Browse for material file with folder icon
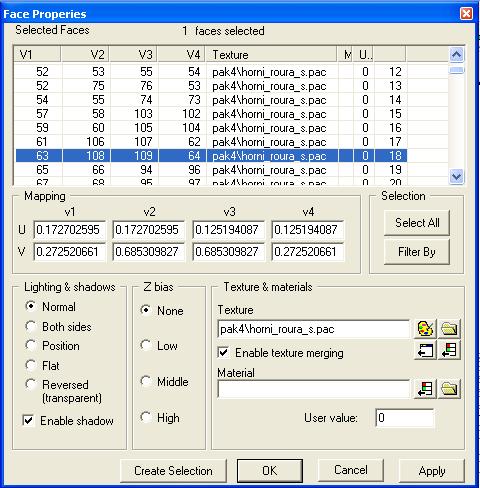480x488 pixels. [x=449, y=389]
